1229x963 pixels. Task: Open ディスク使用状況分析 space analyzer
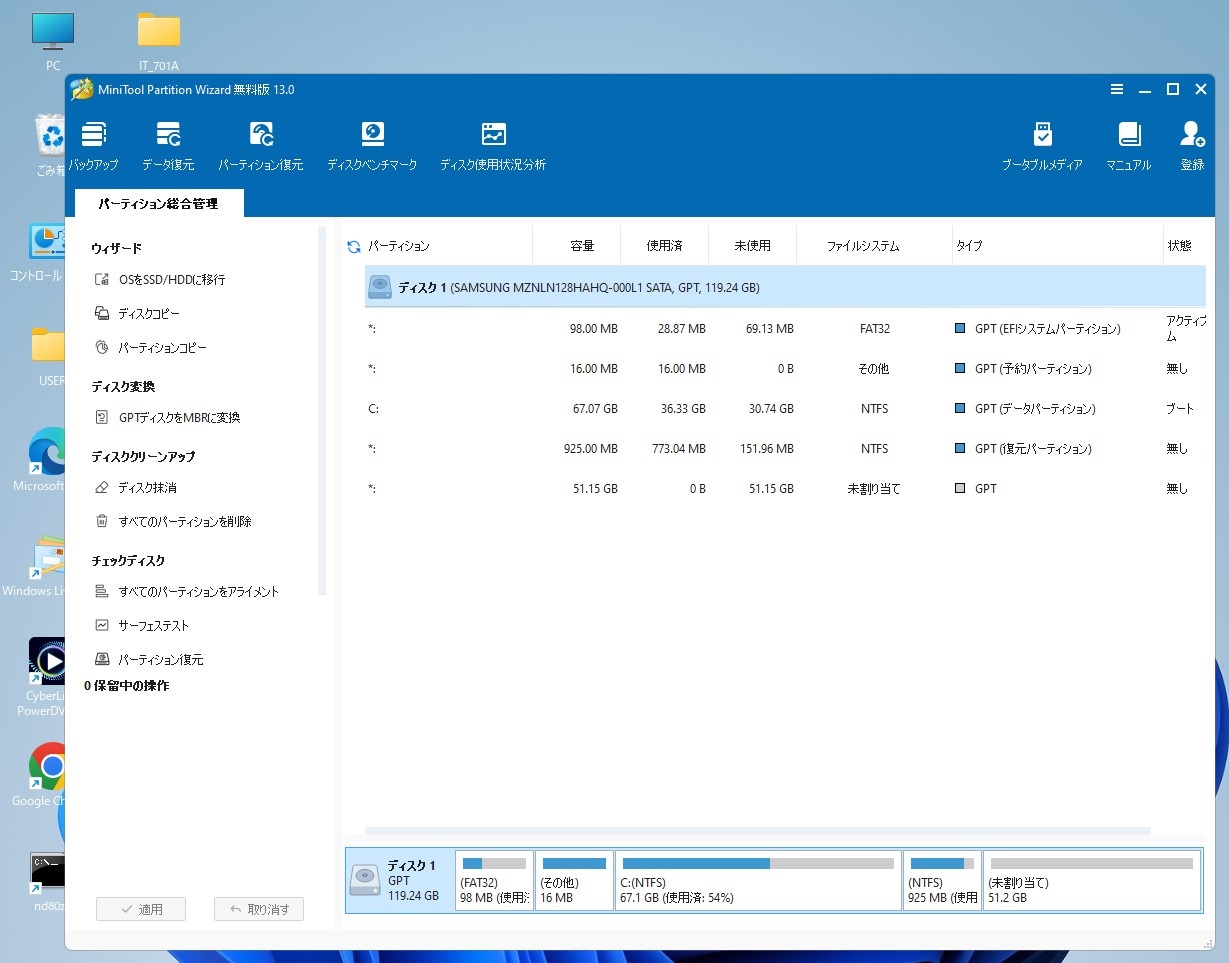[x=493, y=146]
